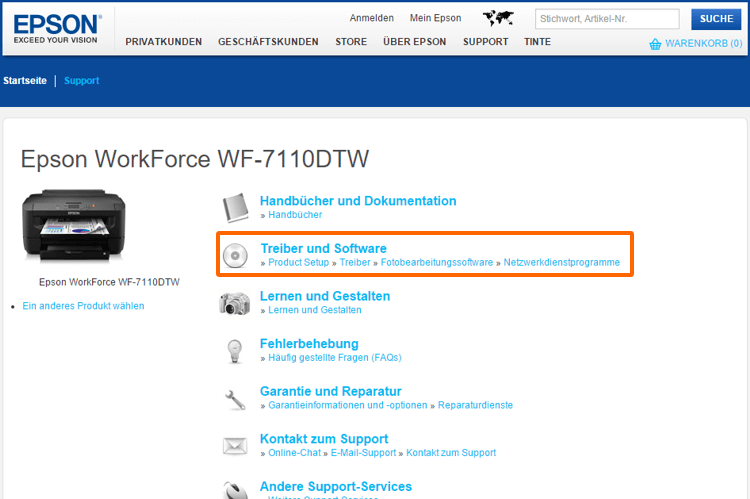750x499 pixels.
Task: Click the Stichwort search field
Action: point(607,19)
